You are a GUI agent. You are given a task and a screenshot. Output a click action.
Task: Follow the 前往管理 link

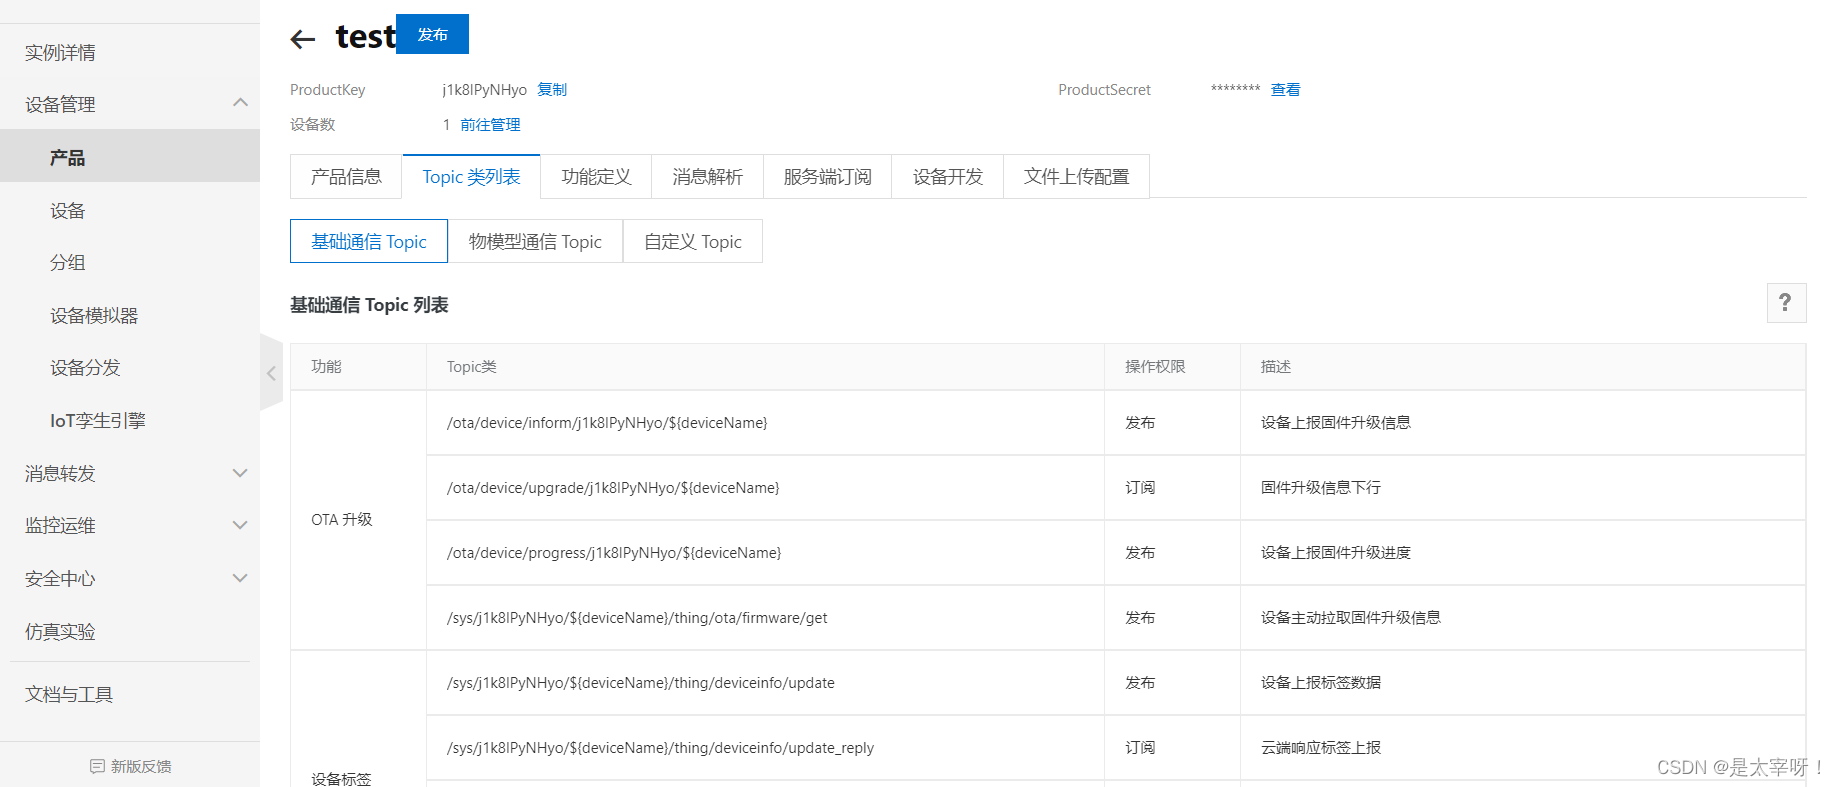[490, 124]
